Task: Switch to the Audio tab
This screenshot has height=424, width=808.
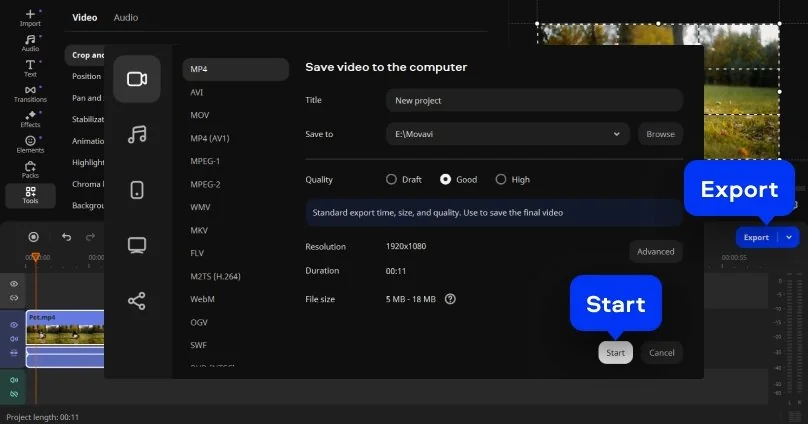Action: click(x=126, y=17)
